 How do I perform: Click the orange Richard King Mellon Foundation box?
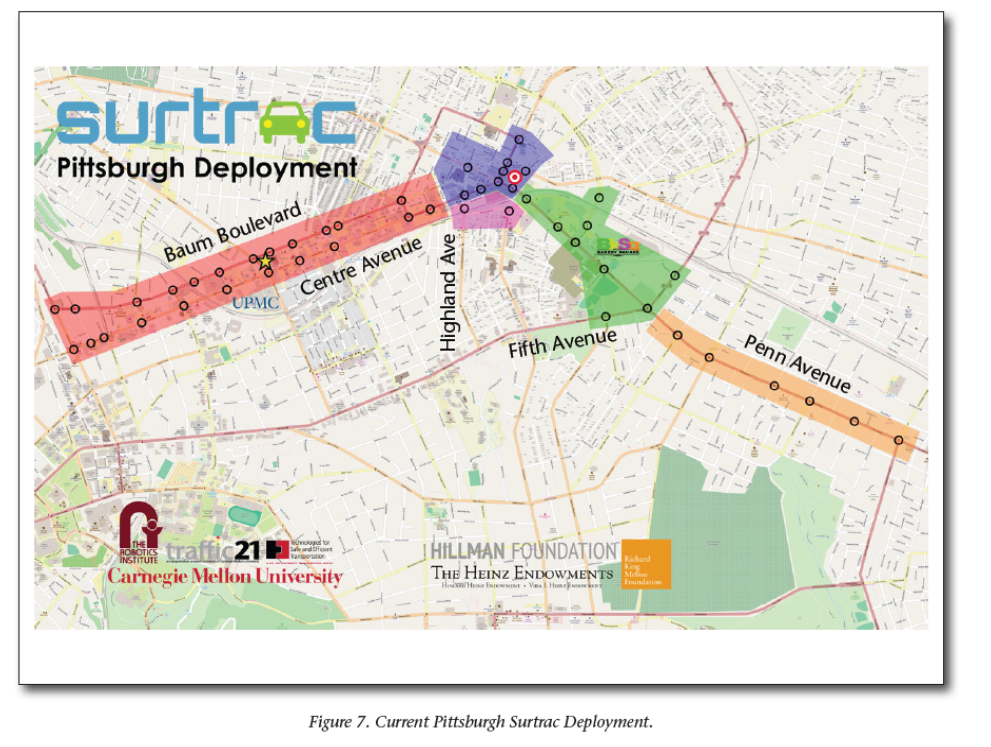pos(645,564)
